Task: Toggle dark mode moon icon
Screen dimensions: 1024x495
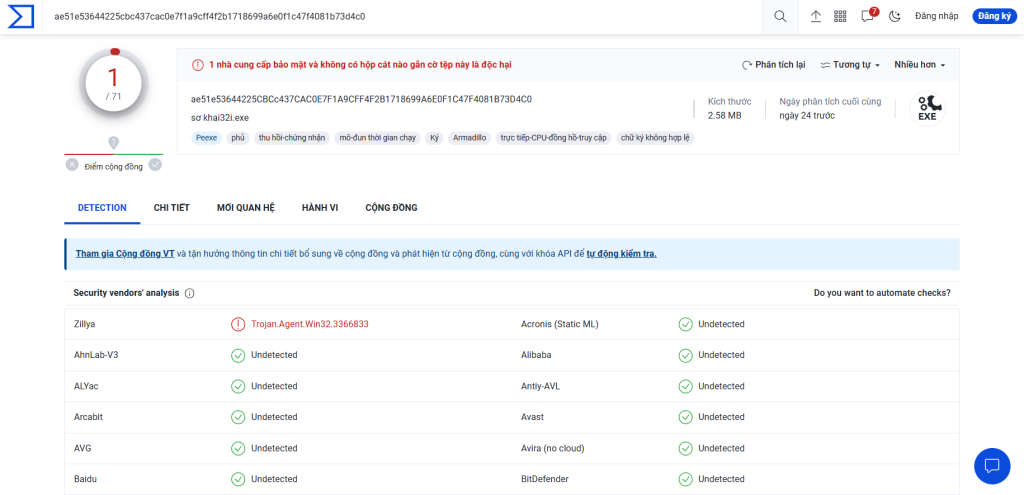Action: click(894, 16)
